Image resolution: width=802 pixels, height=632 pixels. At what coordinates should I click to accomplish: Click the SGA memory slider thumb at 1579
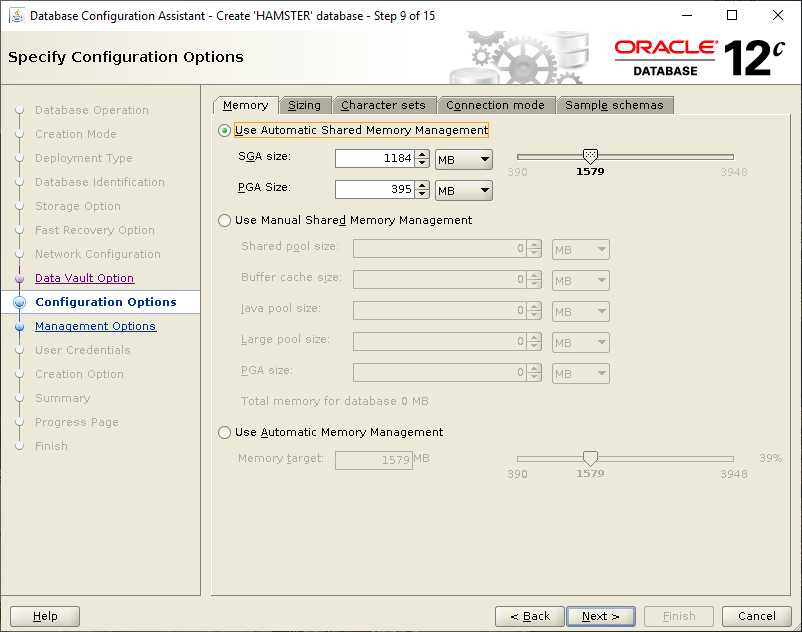(590, 155)
